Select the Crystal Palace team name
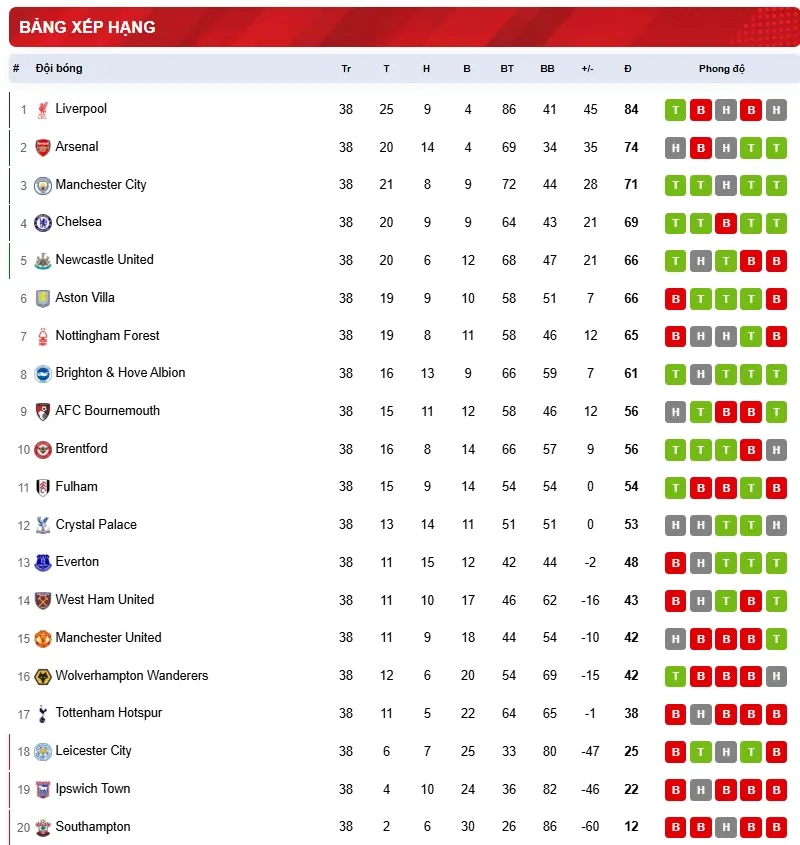 coord(96,525)
